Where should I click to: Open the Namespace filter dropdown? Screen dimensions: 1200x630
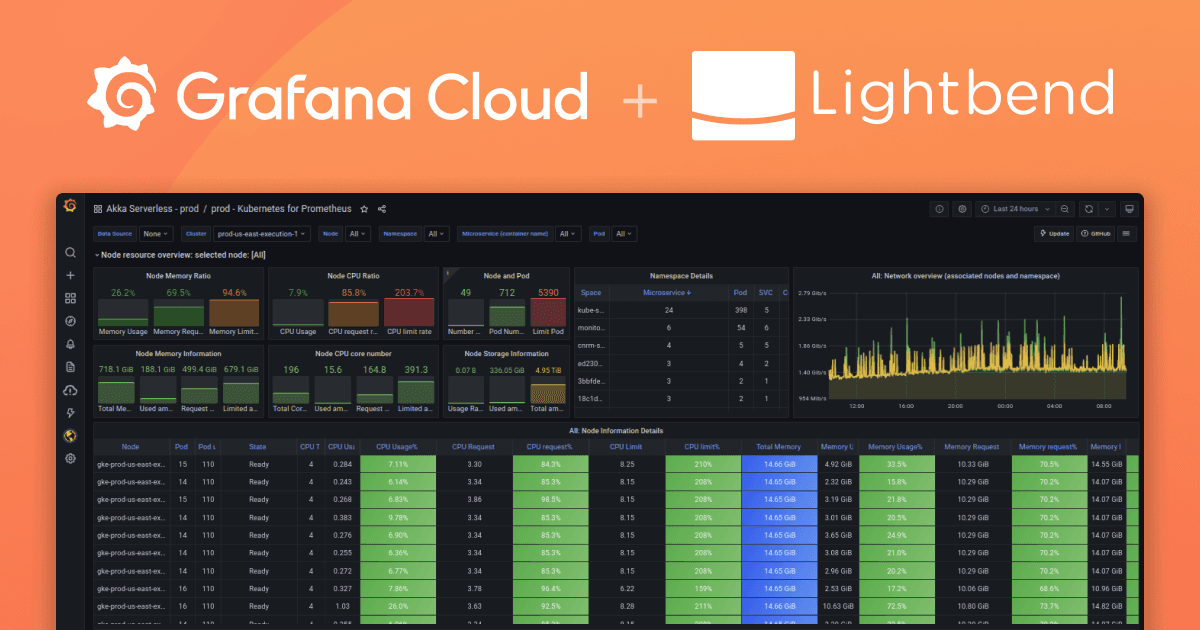click(x=436, y=233)
